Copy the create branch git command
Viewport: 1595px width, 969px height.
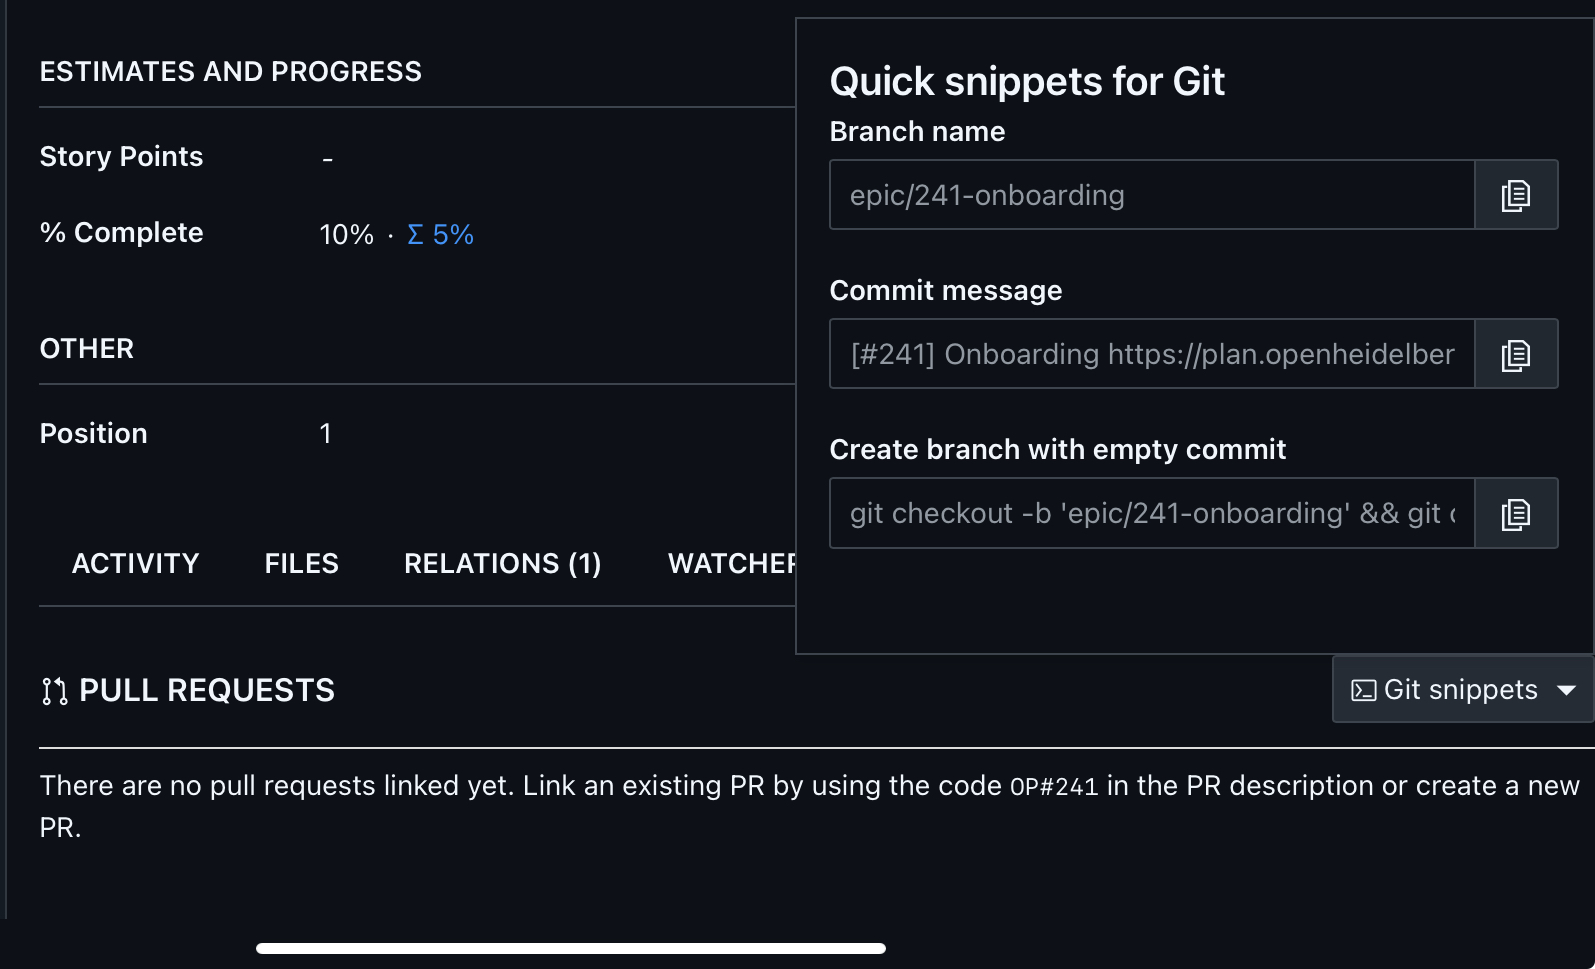1516,514
